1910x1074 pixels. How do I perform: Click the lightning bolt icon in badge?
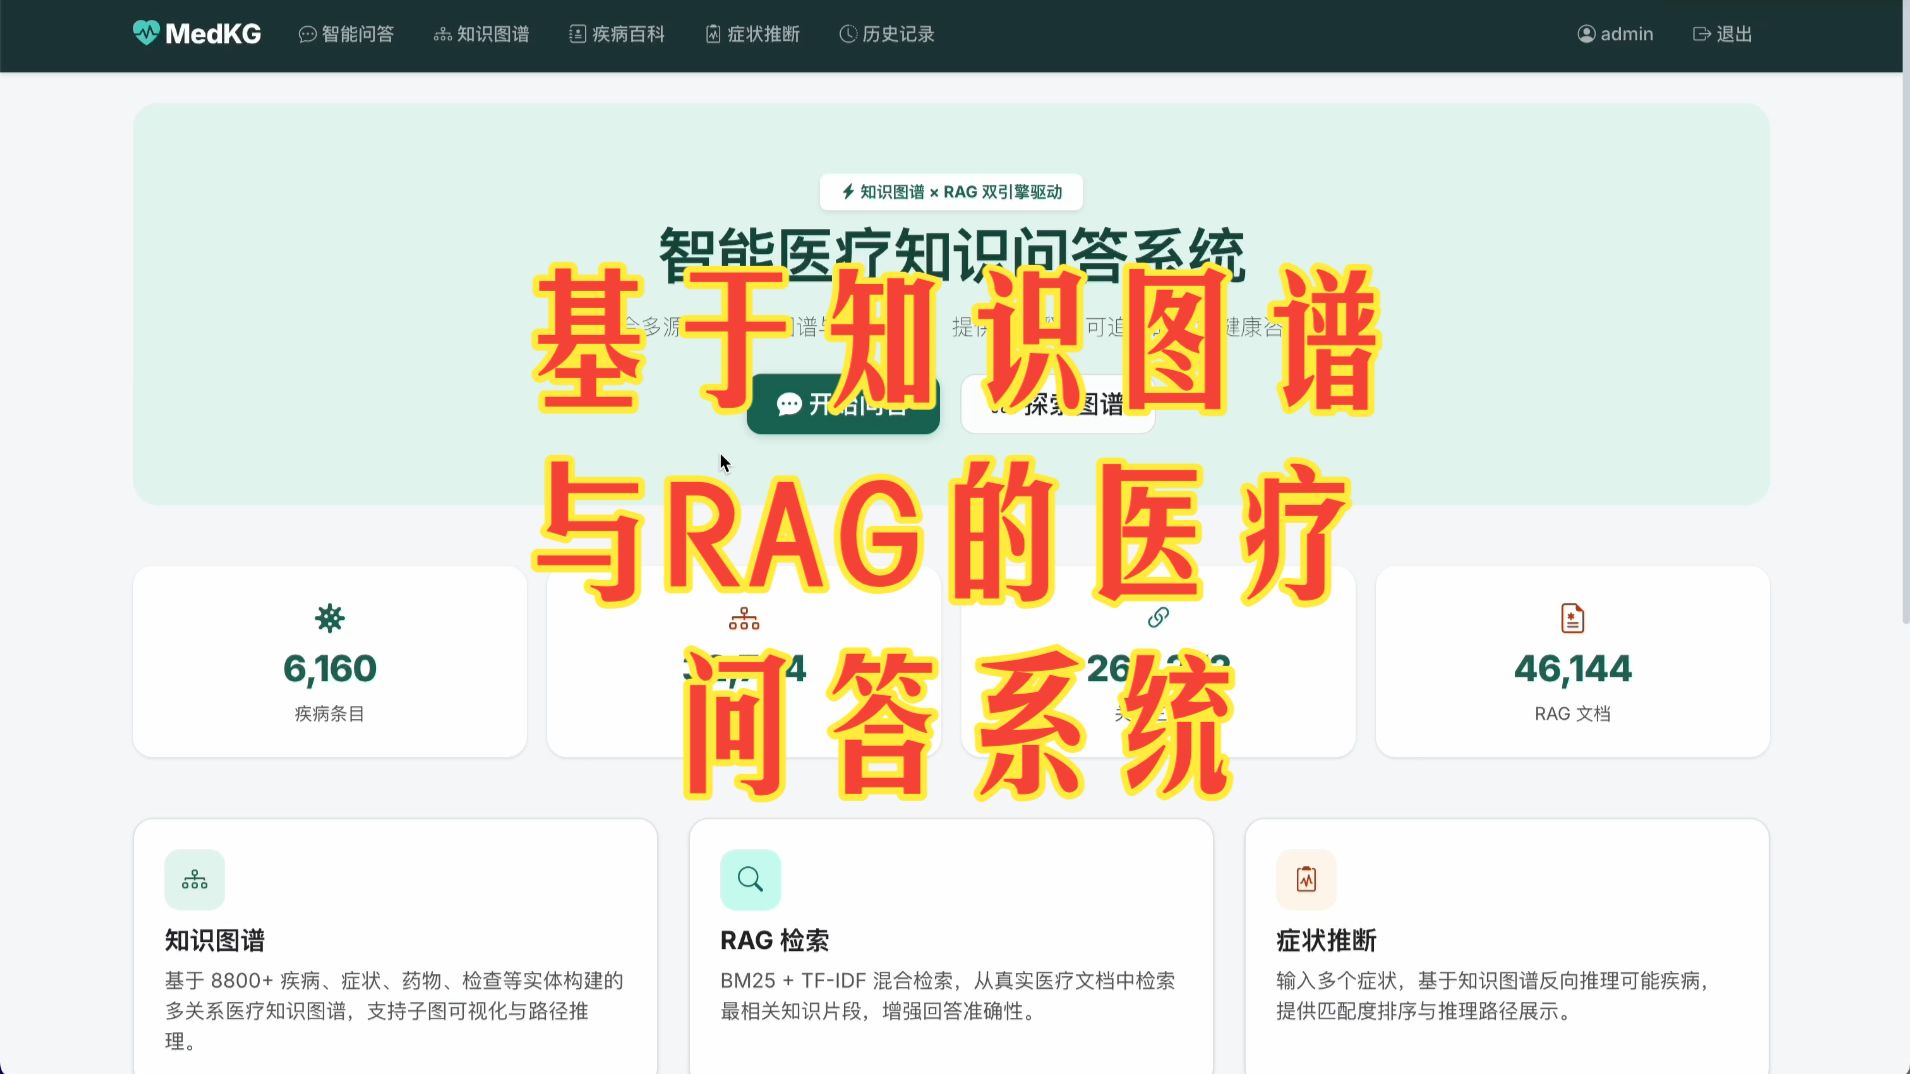pyautogui.click(x=848, y=192)
